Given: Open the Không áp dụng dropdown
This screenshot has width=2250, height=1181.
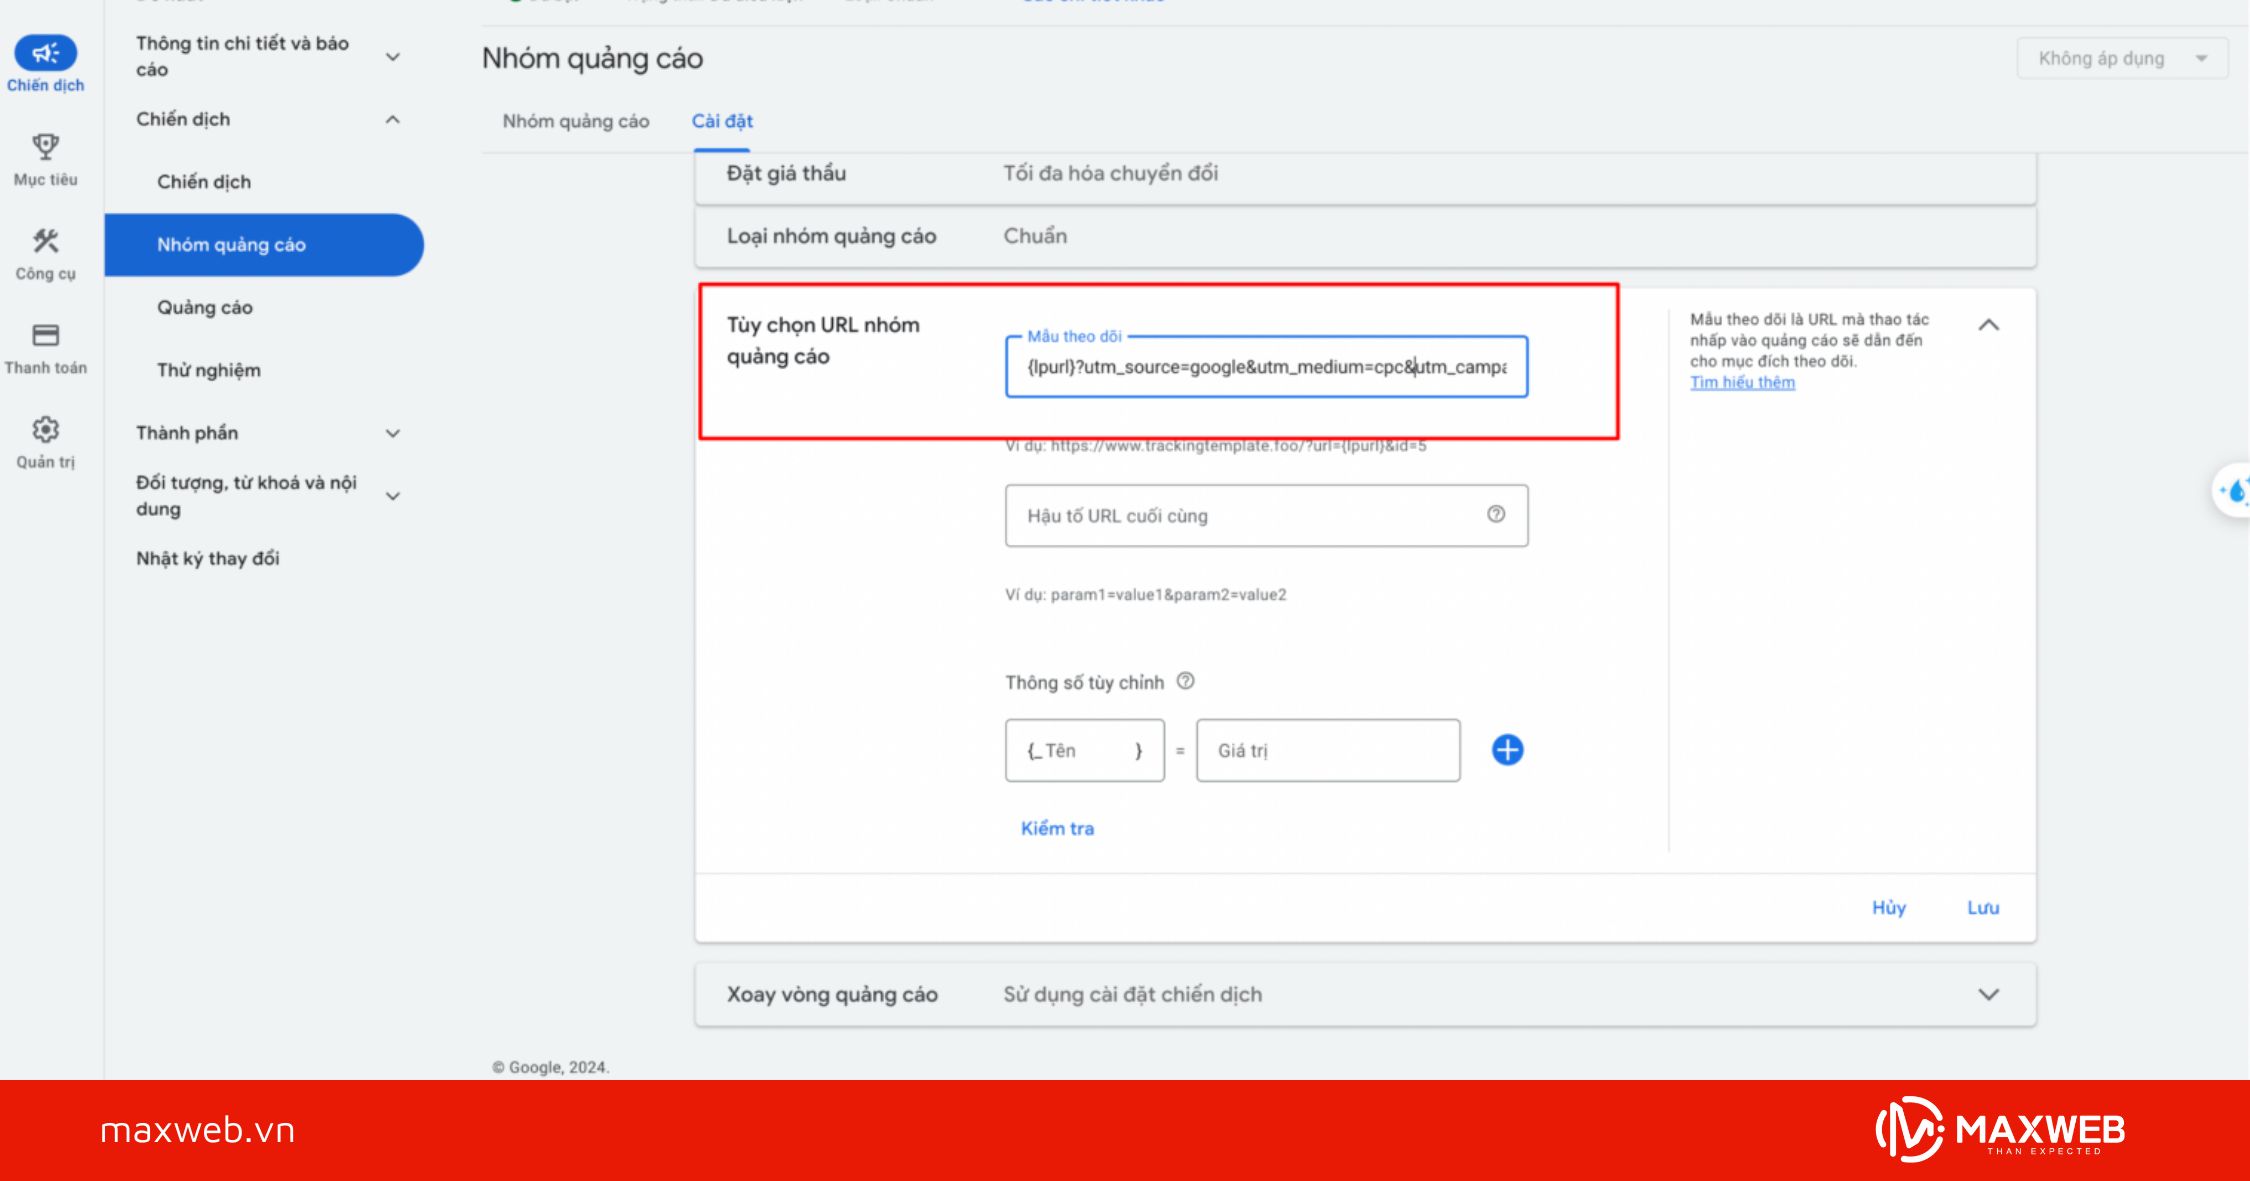Looking at the screenshot, I should tap(2122, 58).
